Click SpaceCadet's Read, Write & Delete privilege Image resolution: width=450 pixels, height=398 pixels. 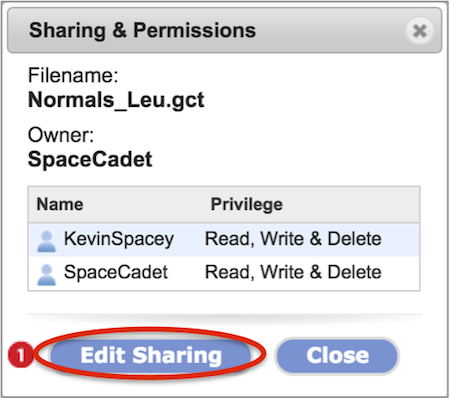[x=293, y=272]
